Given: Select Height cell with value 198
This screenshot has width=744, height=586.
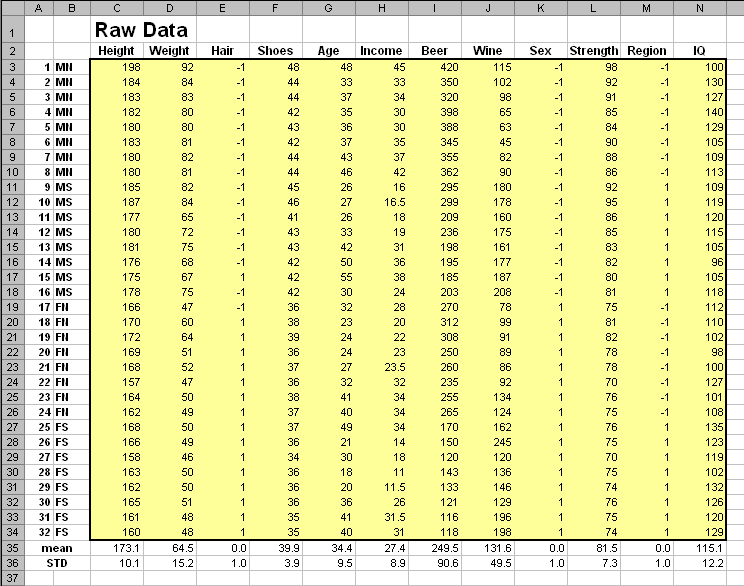Looking at the screenshot, I should [x=117, y=67].
